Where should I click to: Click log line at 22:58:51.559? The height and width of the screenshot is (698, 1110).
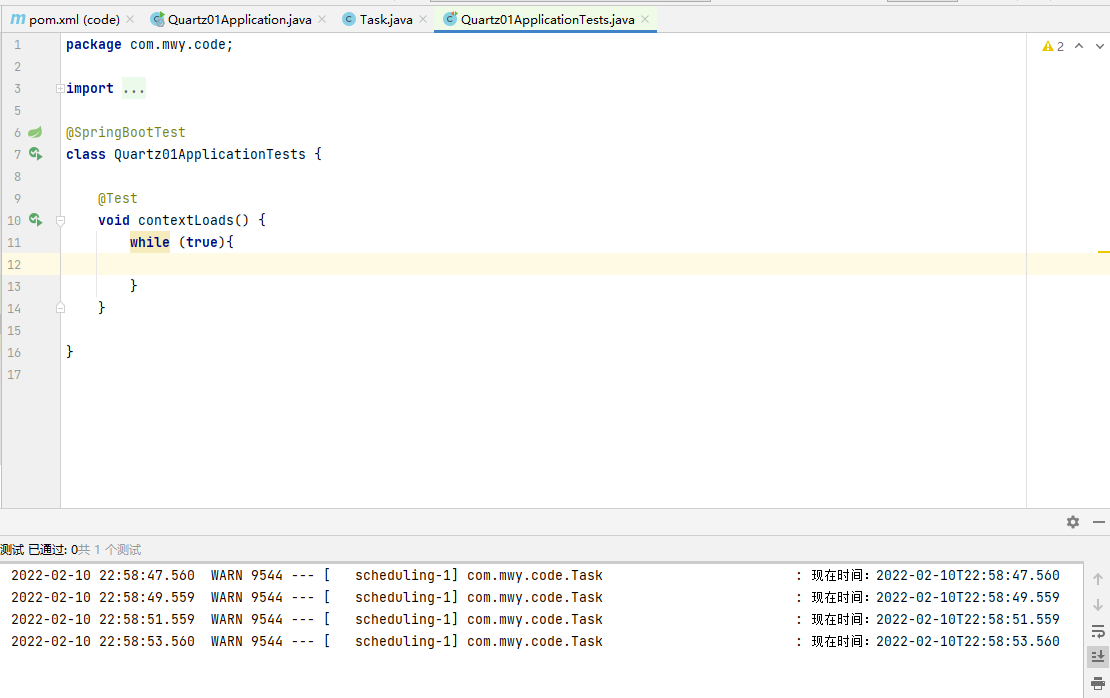tap(535, 619)
